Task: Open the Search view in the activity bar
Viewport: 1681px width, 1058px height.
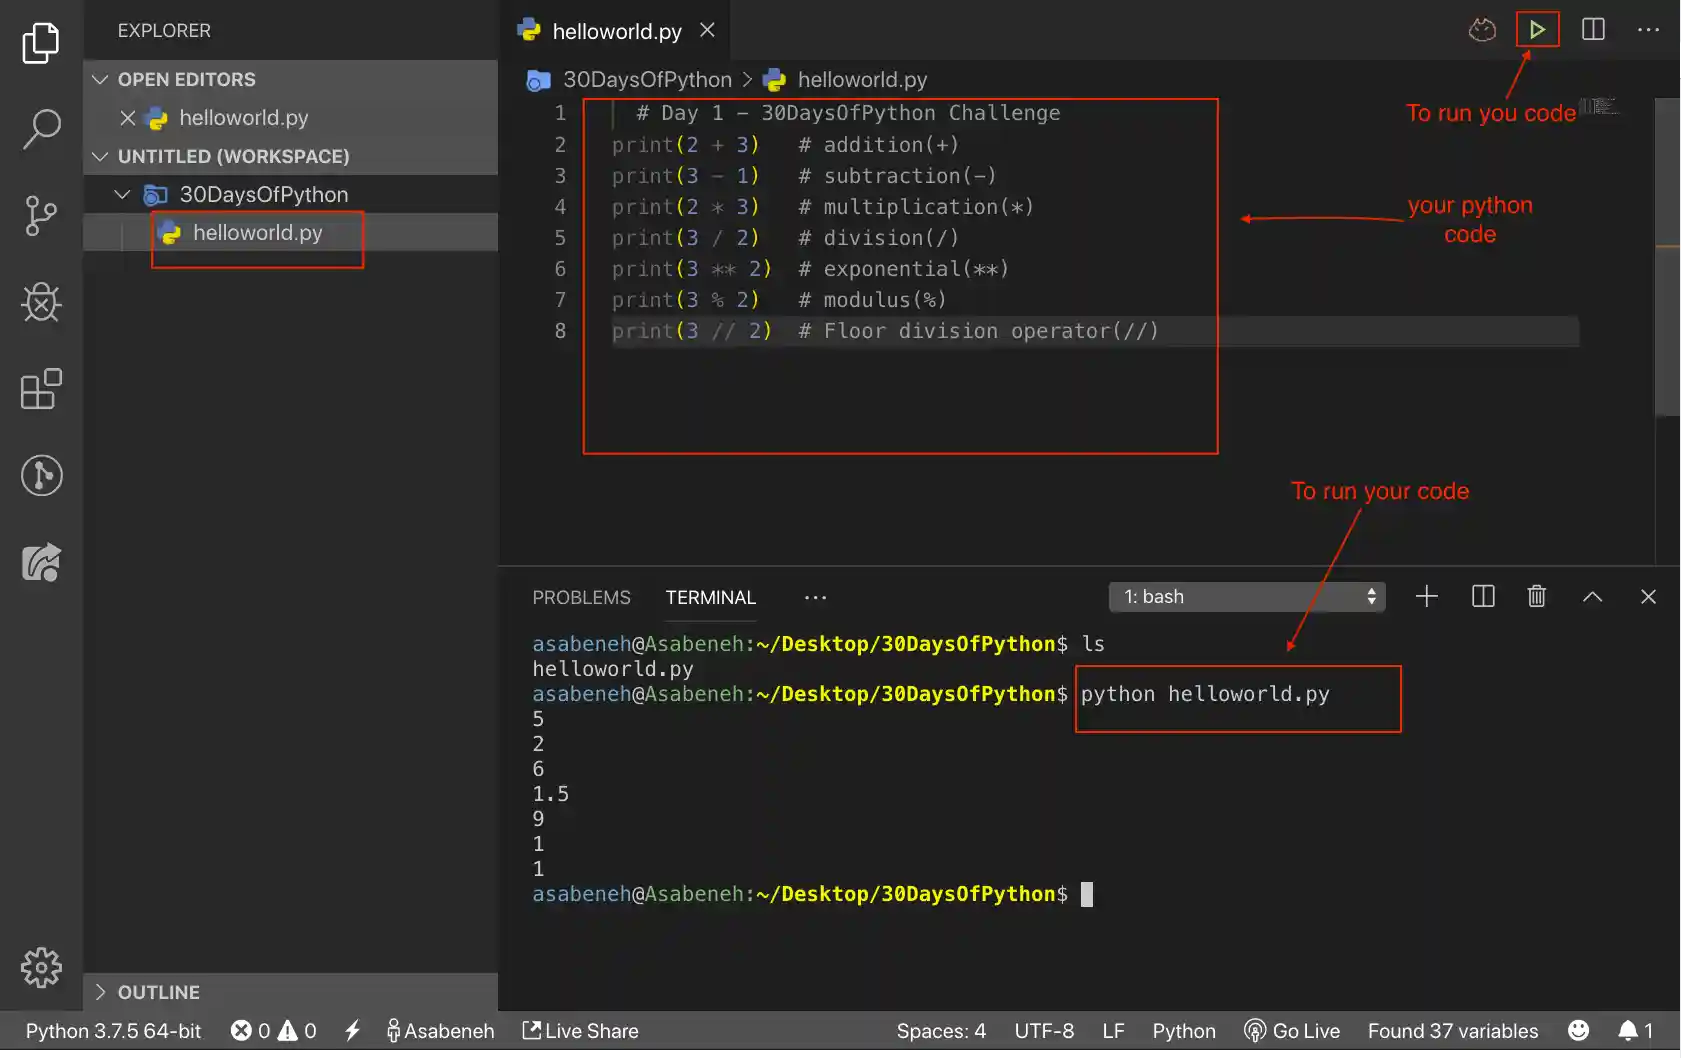Action: 41,129
